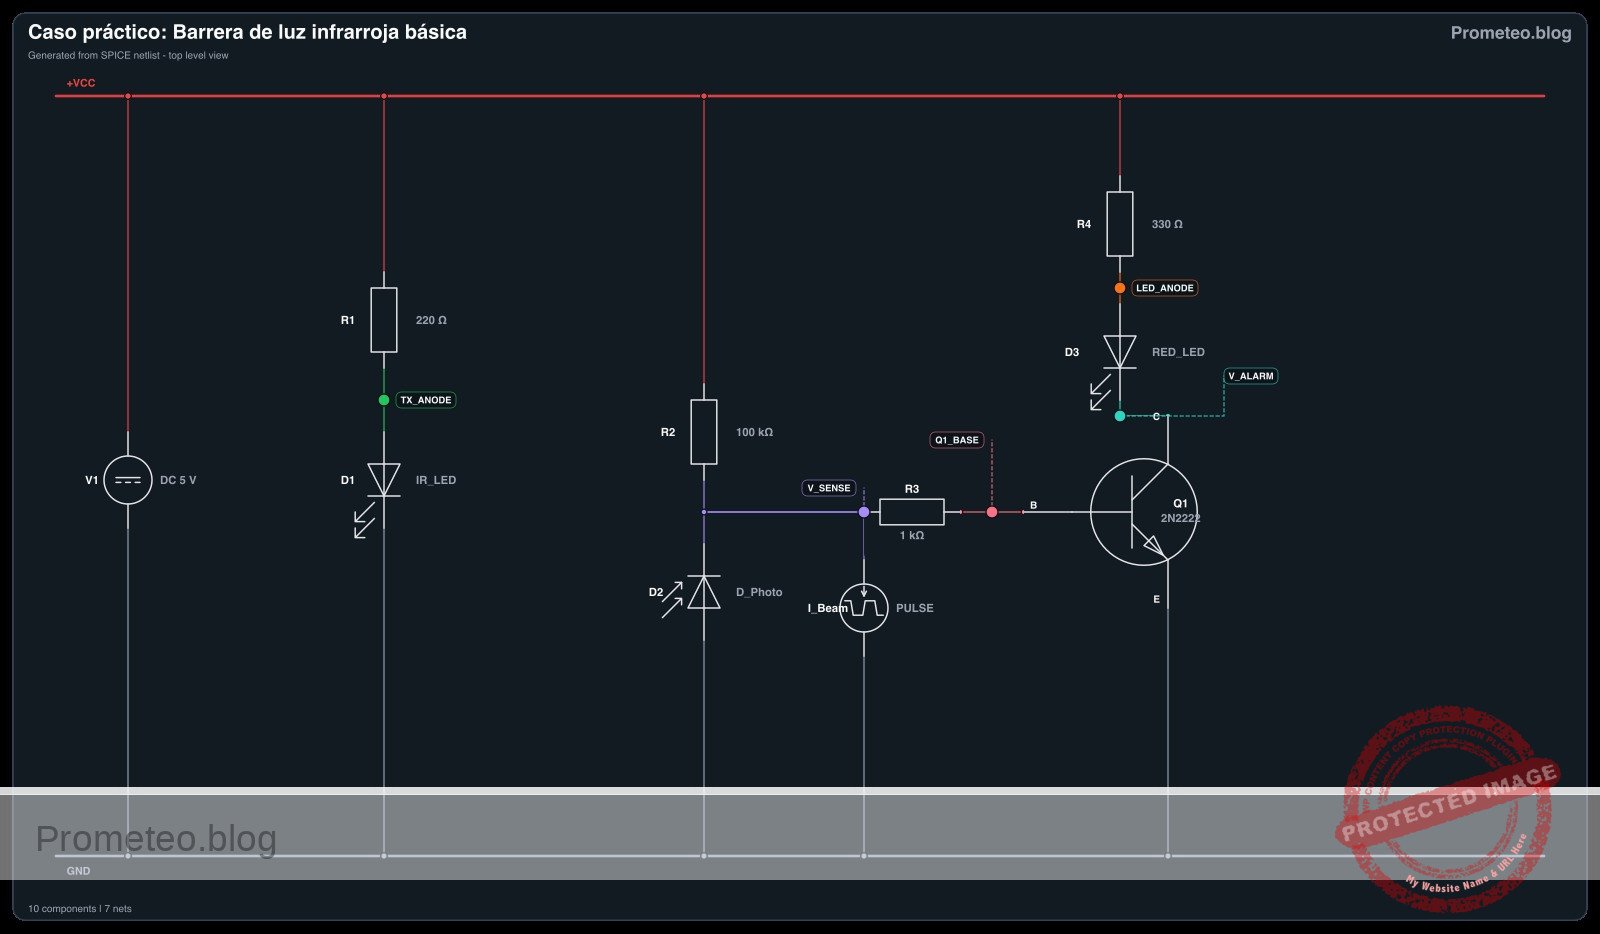
Task: Click the purple V_SENSE node dot
Action: [x=864, y=512]
